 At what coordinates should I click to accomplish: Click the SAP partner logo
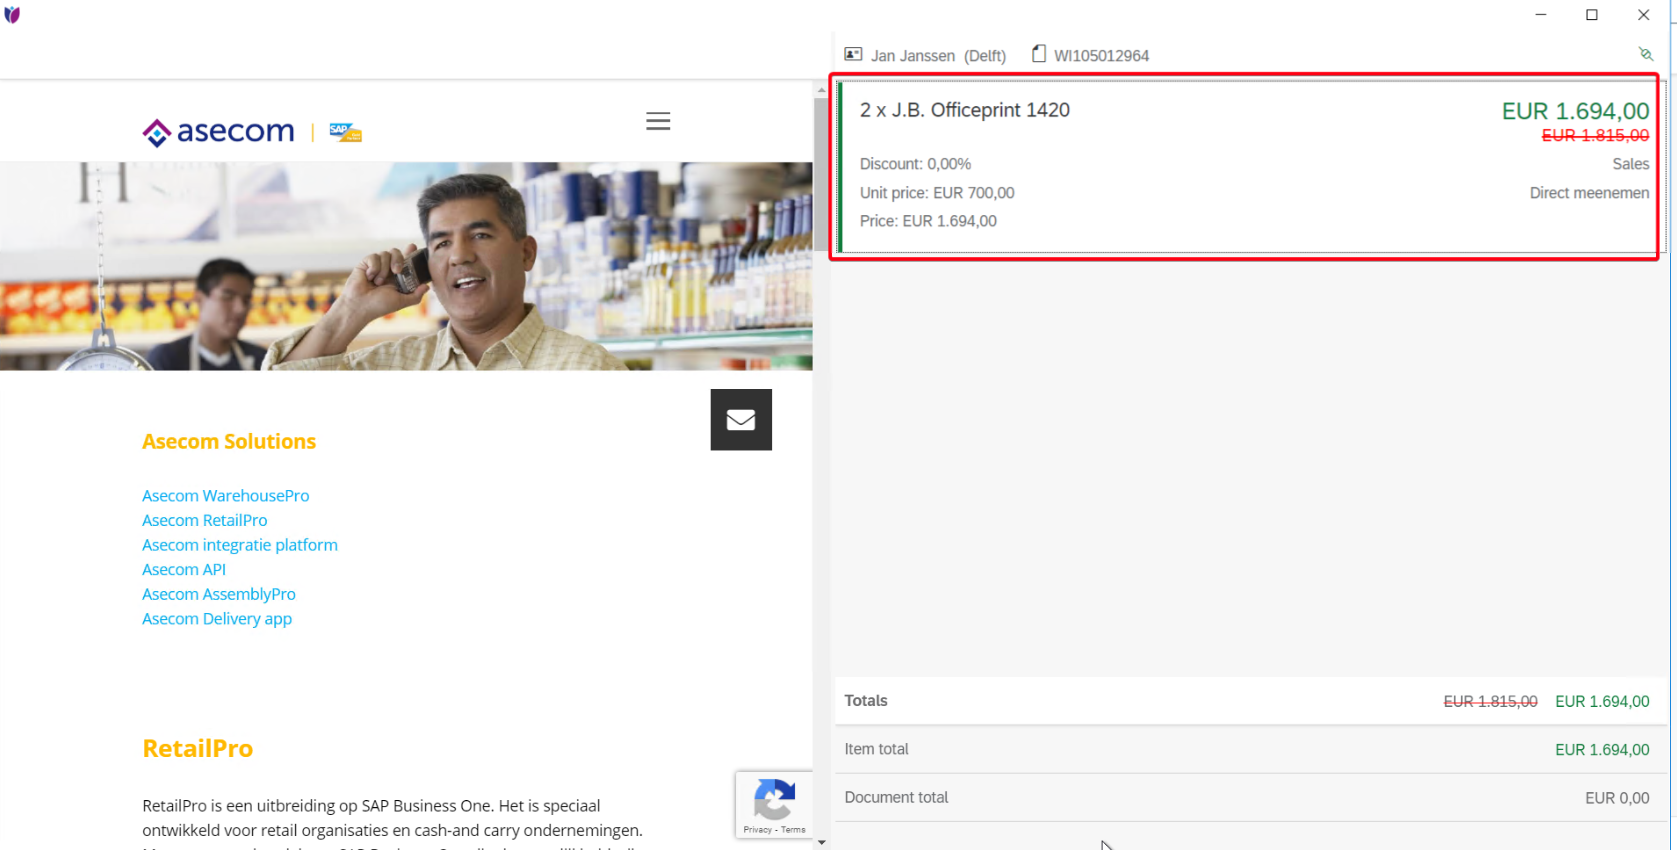tap(345, 132)
